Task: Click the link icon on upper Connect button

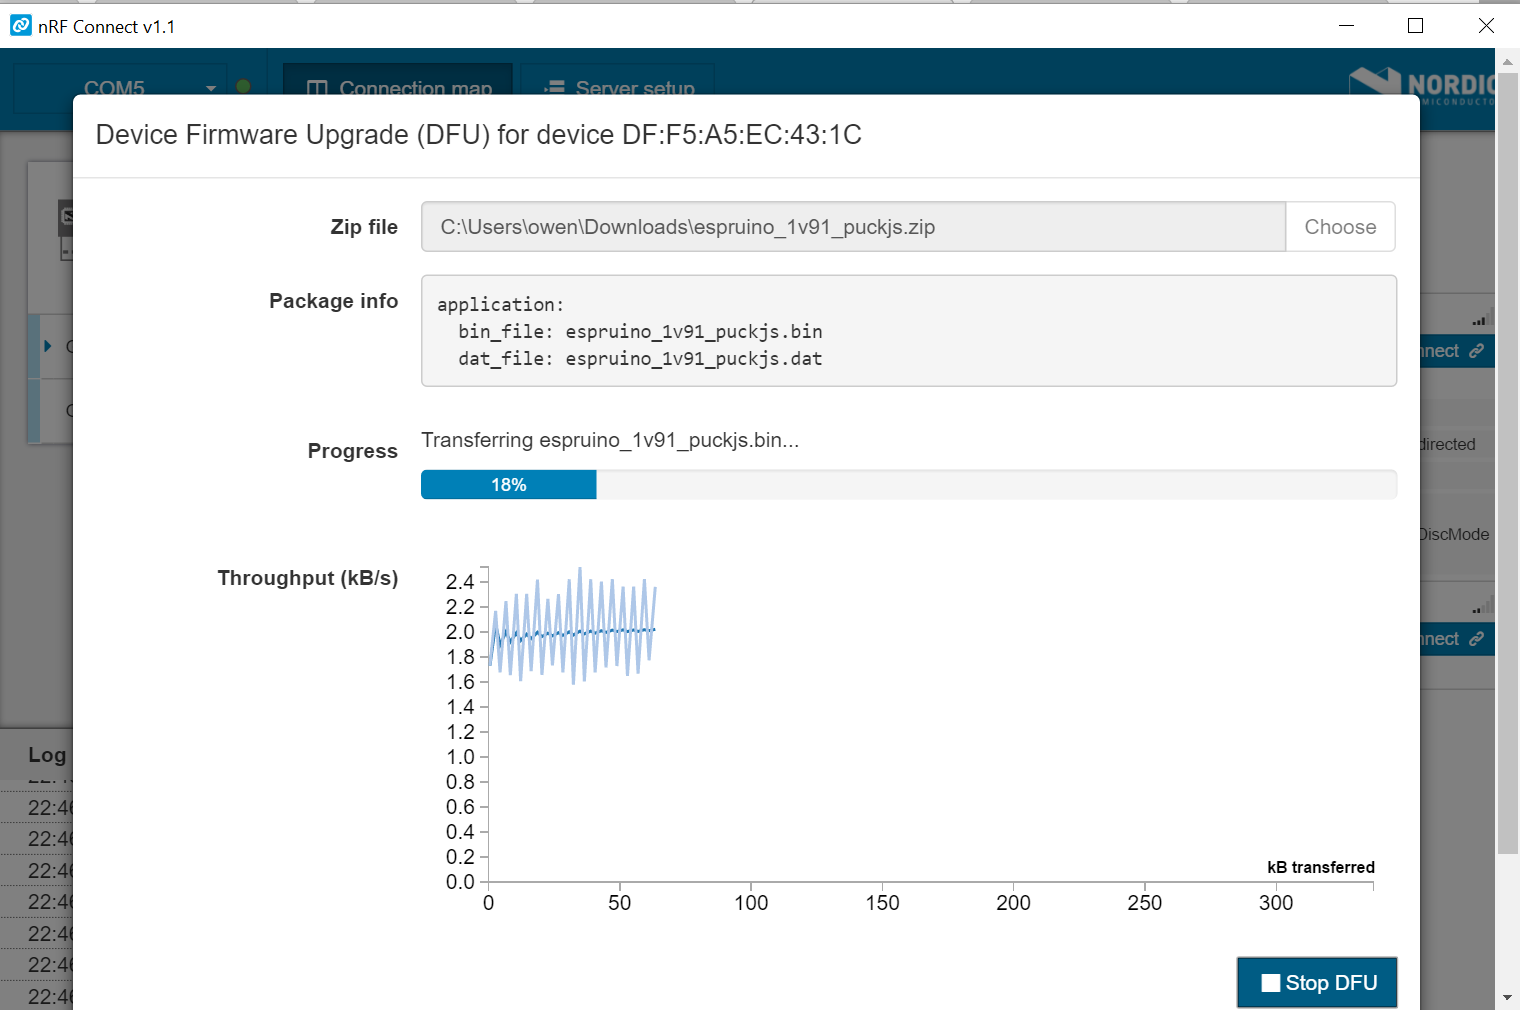Action: point(1477,351)
